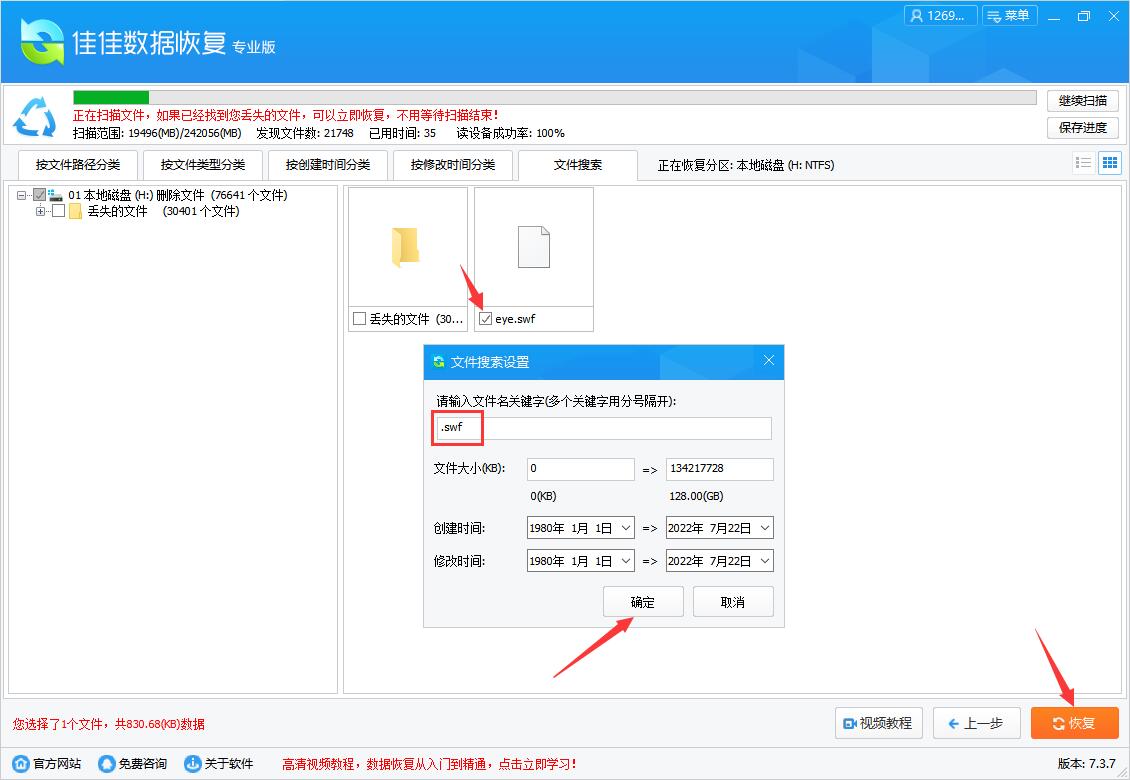Screen dimensions: 1130x780
Task: Switch to grid view icon
Action: [x=1109, y=162]
